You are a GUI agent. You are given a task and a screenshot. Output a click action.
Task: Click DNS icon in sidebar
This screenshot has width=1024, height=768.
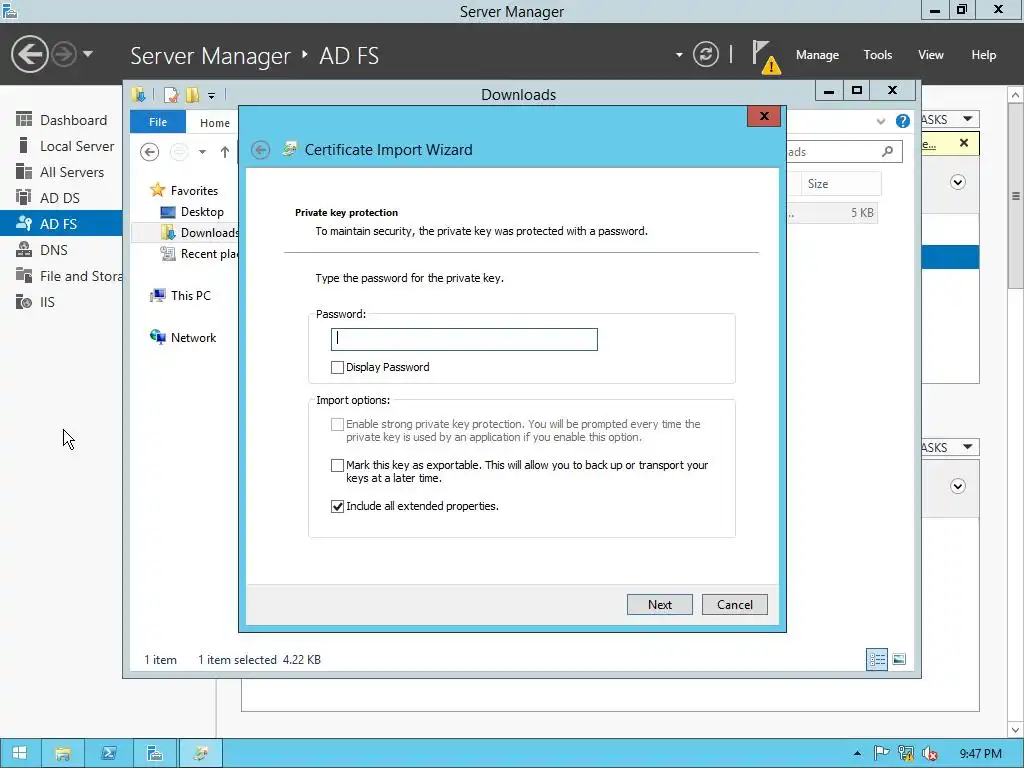[x=24, y=249]
